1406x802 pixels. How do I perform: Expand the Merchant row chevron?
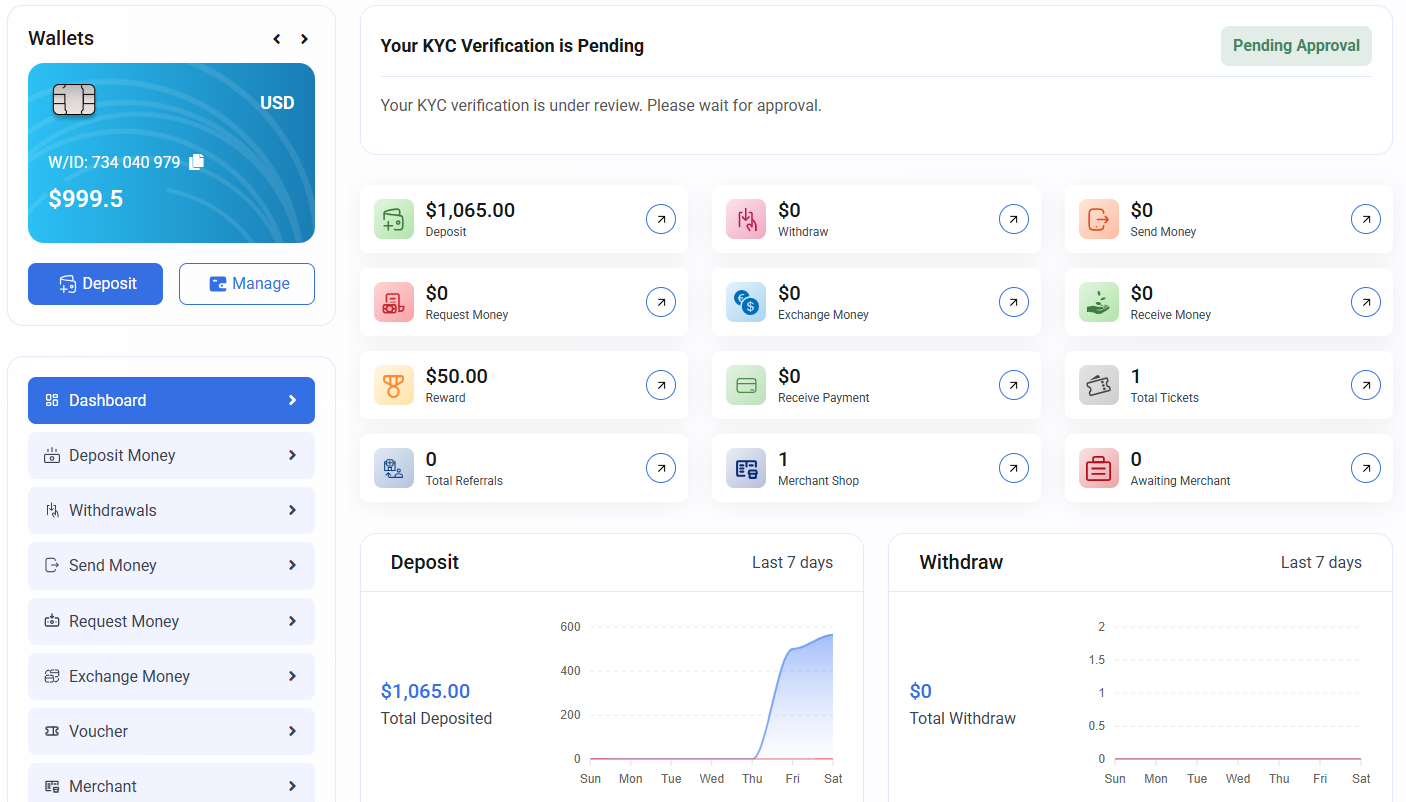coord(292,786)
